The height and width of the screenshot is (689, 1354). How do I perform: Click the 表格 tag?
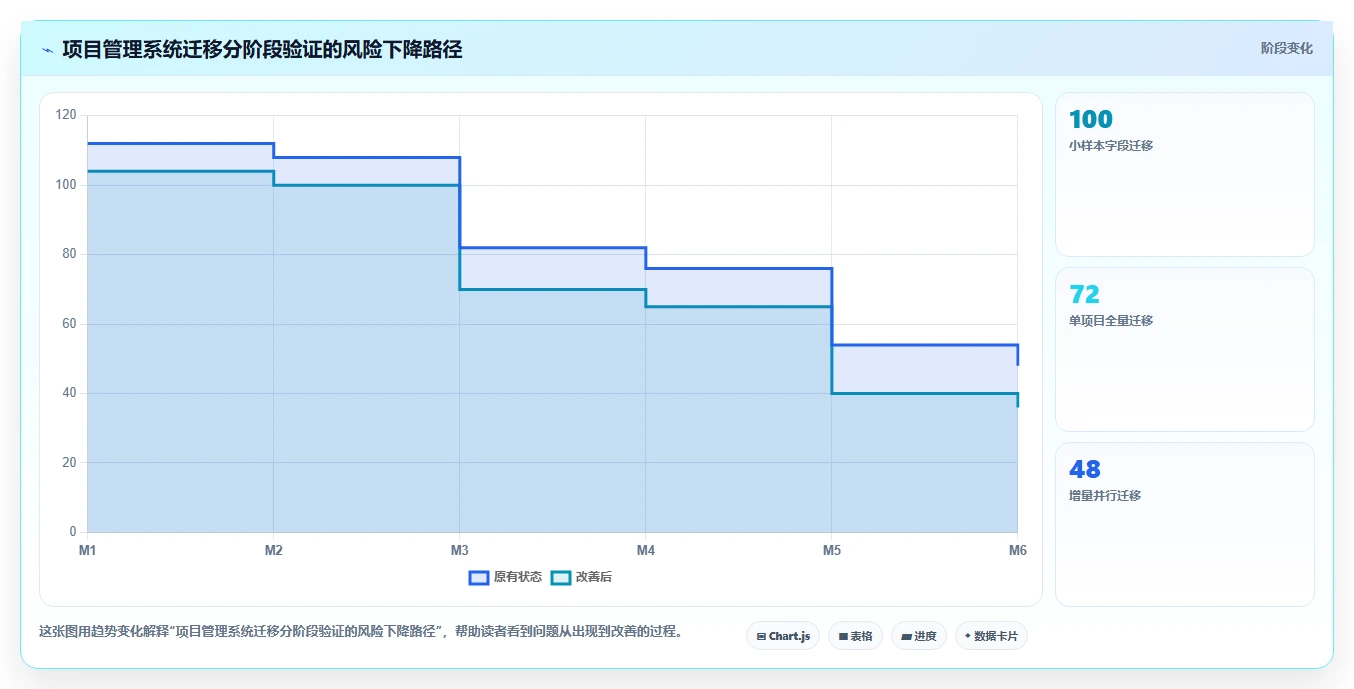point(855,636)
